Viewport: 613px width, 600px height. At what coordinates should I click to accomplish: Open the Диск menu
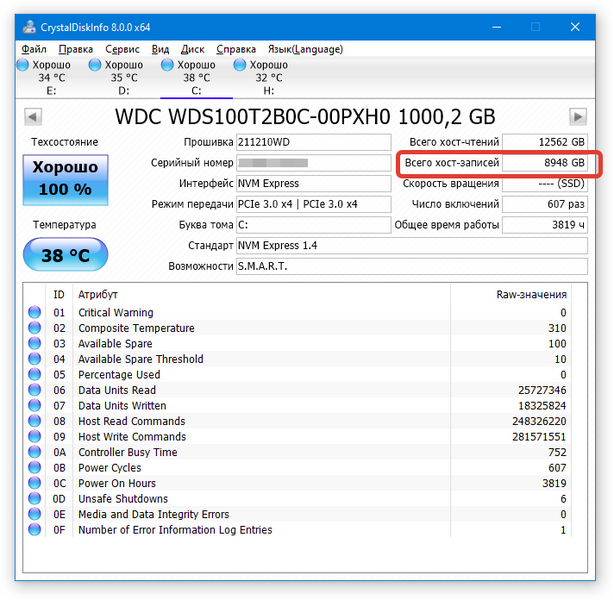coord(192,49)
